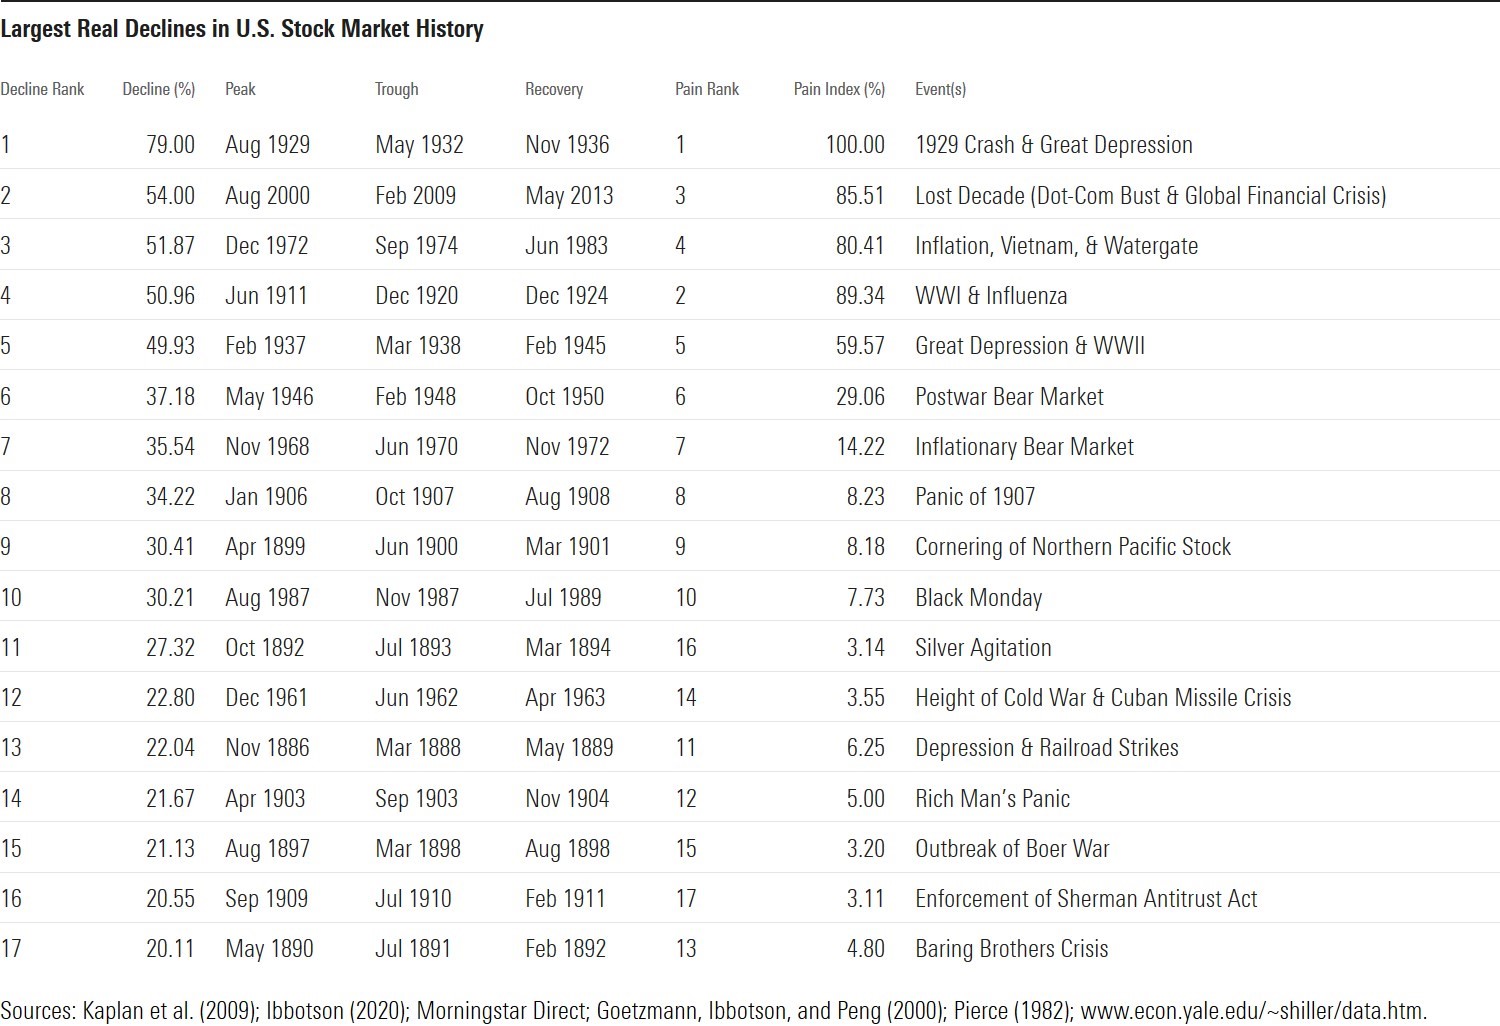Select the Trough column header

point(397,89)
